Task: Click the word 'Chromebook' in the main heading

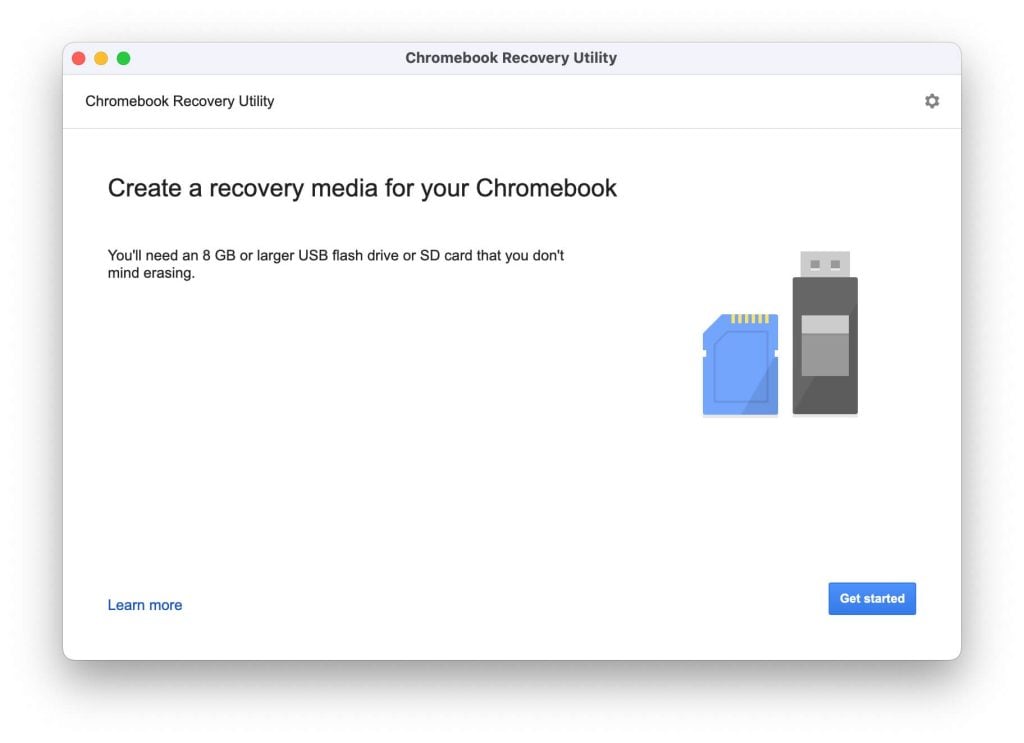Action: [546, 188]
